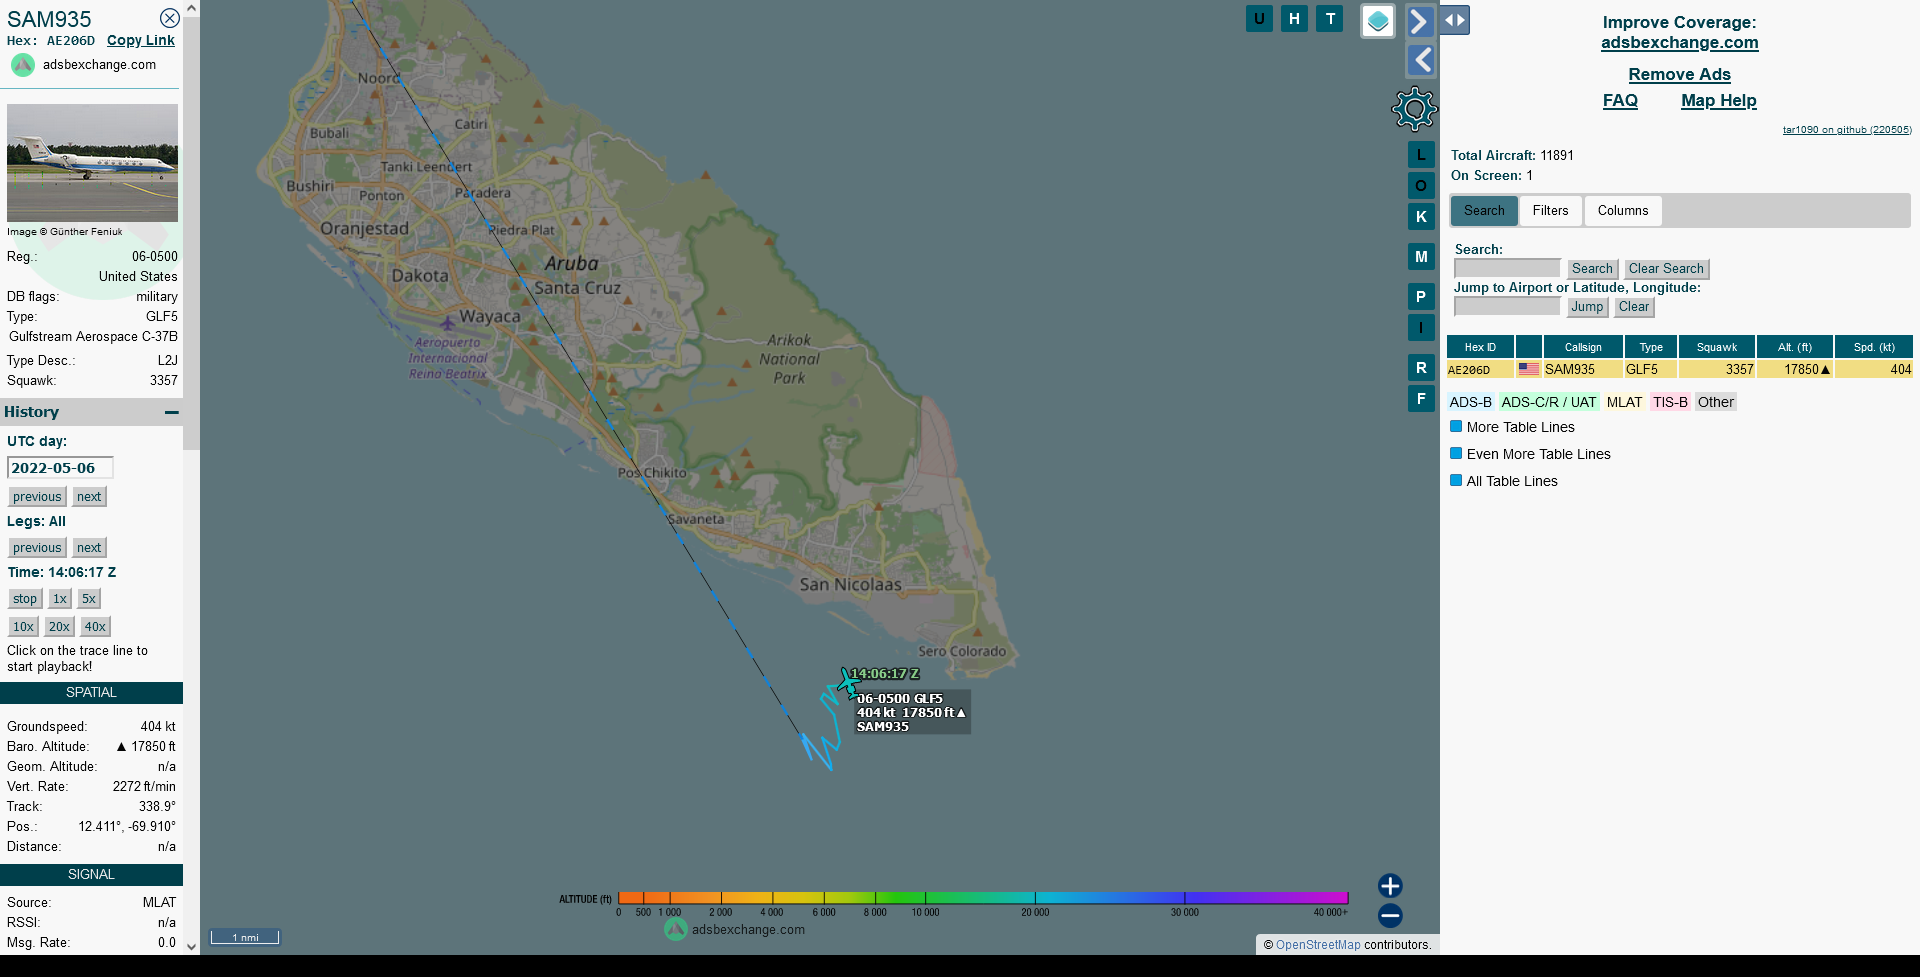
Task: Enable All Table Lines checkbox
Action: pyautogui.click(x=1456, y=480)
